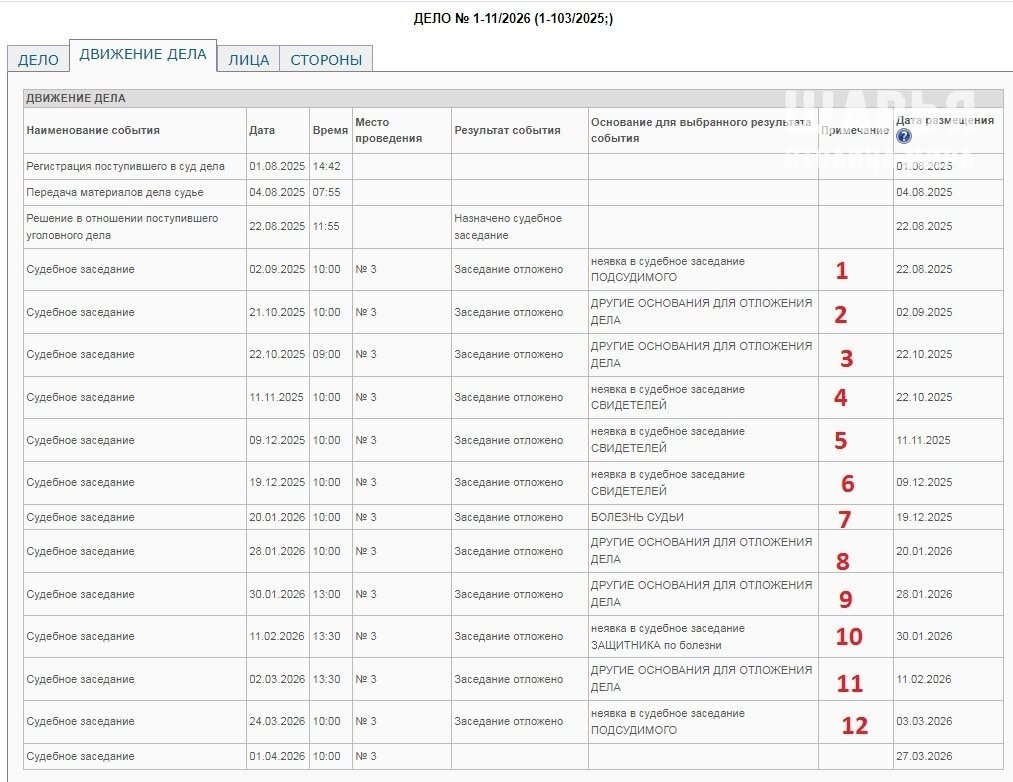Open the ДЕЛО tab
Screen dimensions: 1013x782
click(38, 59)
